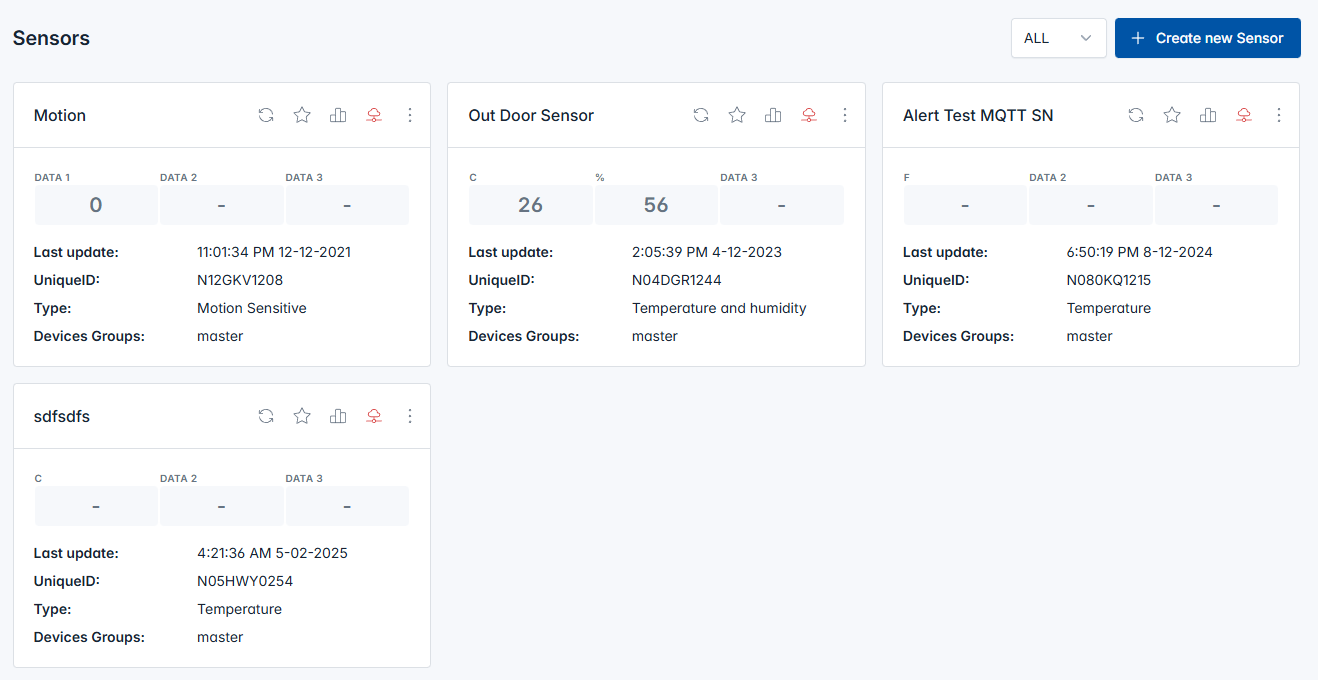Star the Motion sensor as favorite
This screenshot has width=1318, height=680.
302,115
